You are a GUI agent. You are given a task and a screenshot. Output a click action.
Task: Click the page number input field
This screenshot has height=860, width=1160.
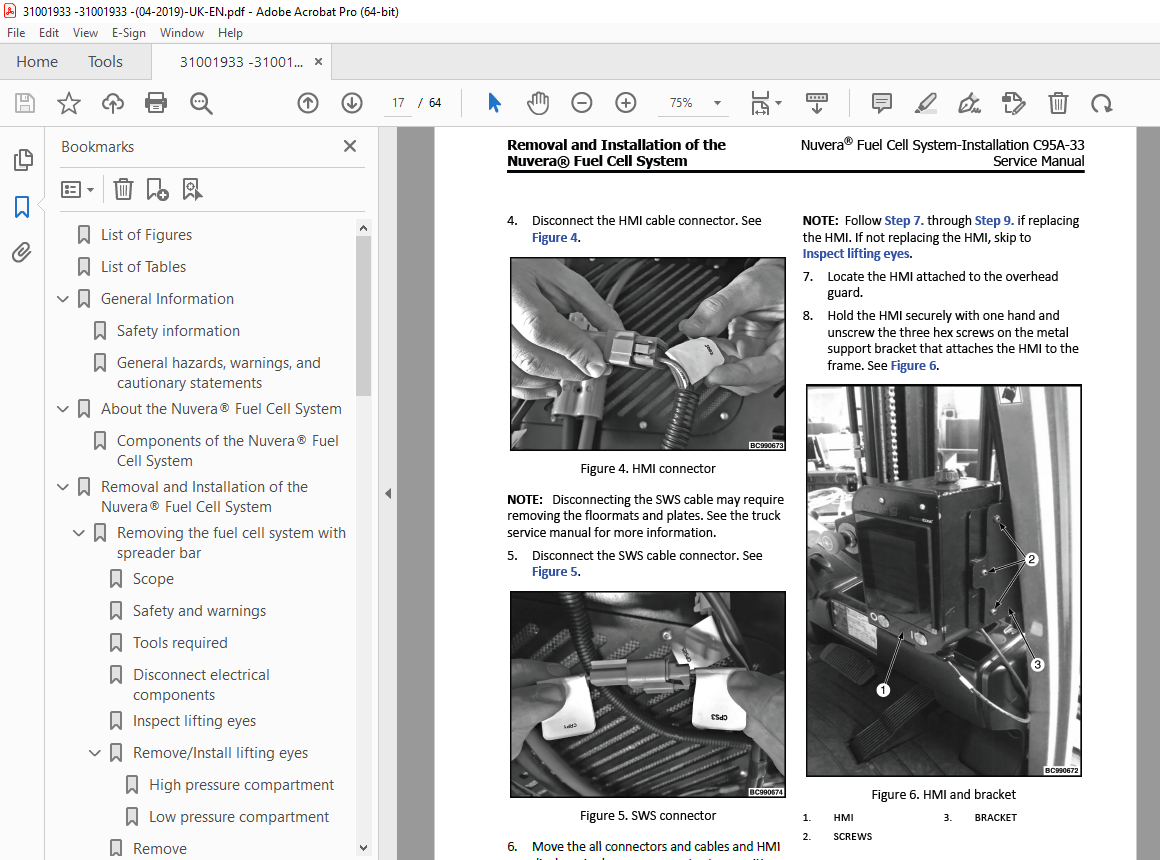pyautogui.click(x=398, y=103)
